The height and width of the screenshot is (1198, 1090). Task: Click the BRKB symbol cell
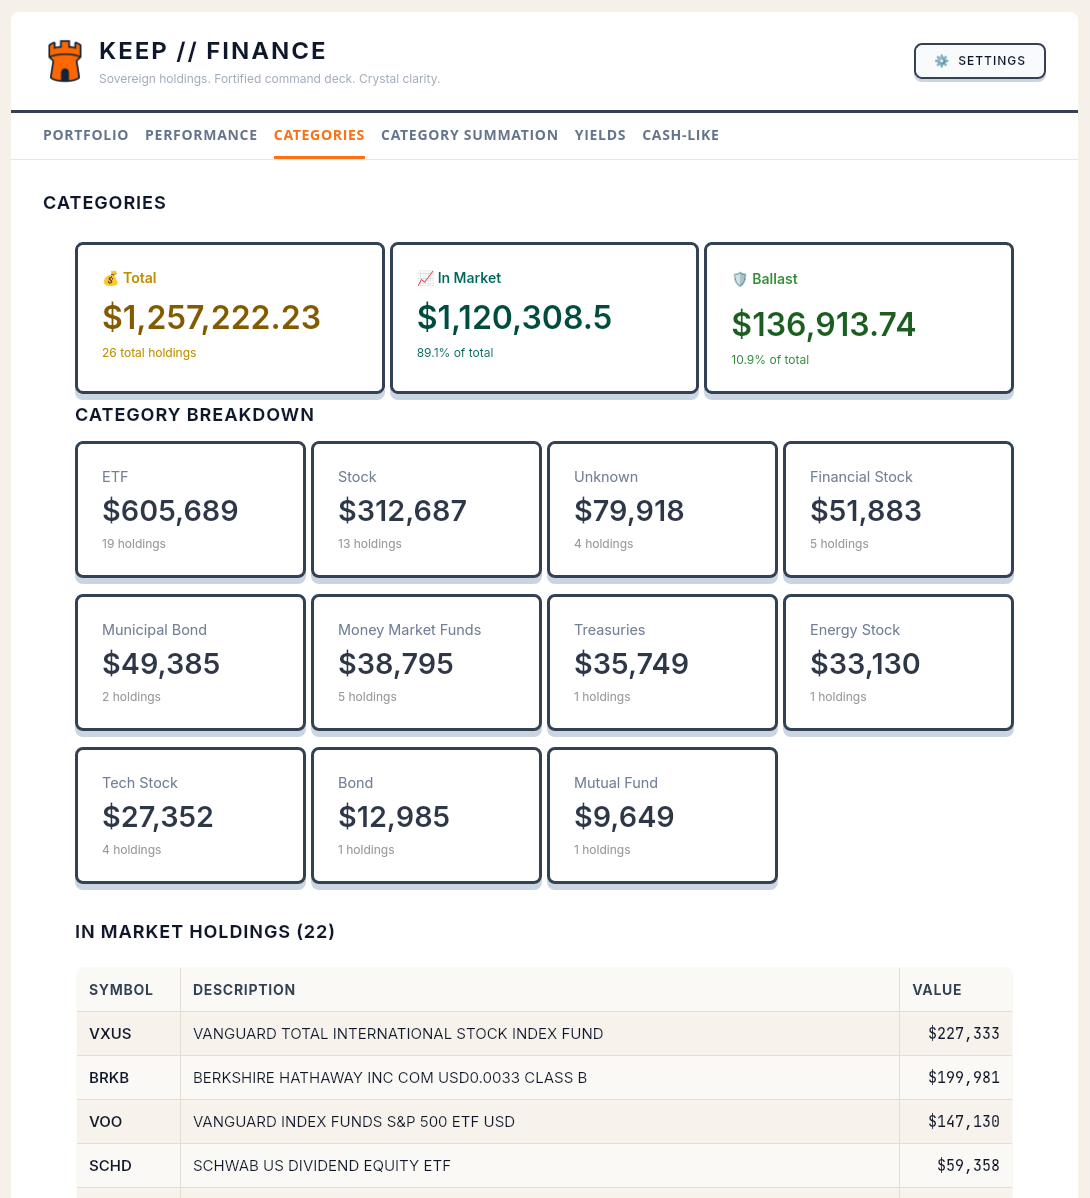coord(110,1077)
